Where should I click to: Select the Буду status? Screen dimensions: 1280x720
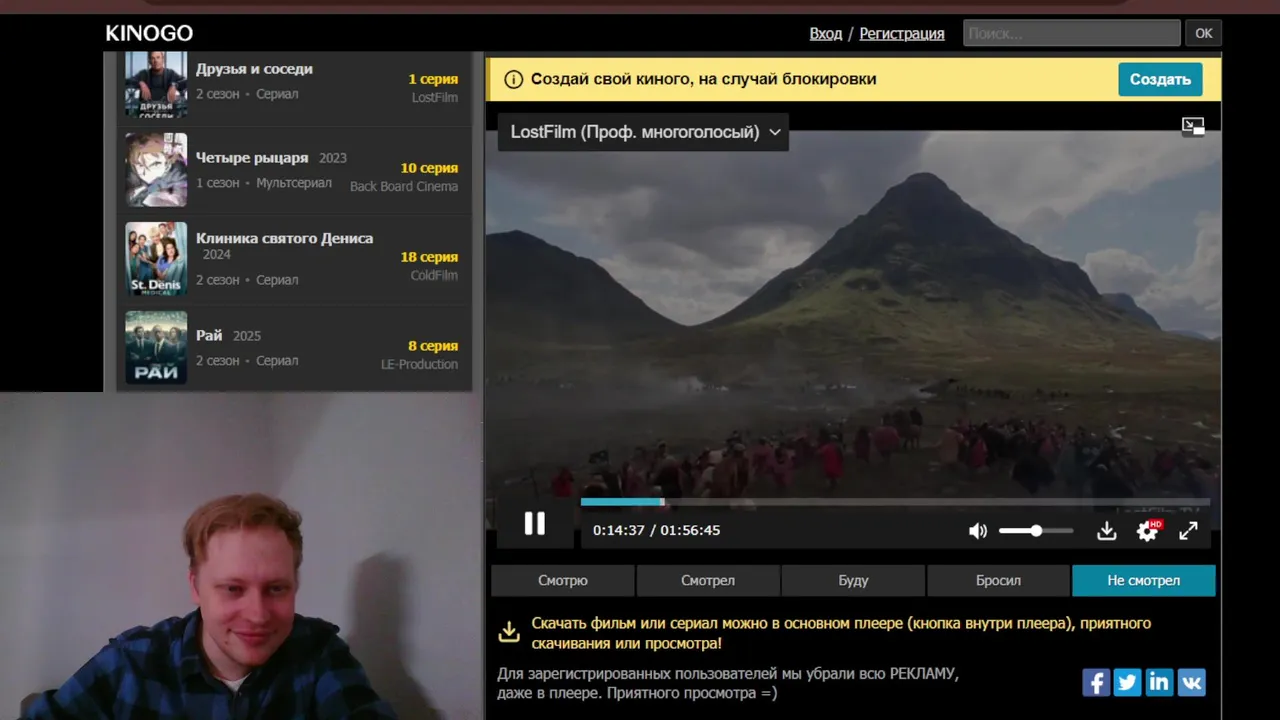pos(853,580)
